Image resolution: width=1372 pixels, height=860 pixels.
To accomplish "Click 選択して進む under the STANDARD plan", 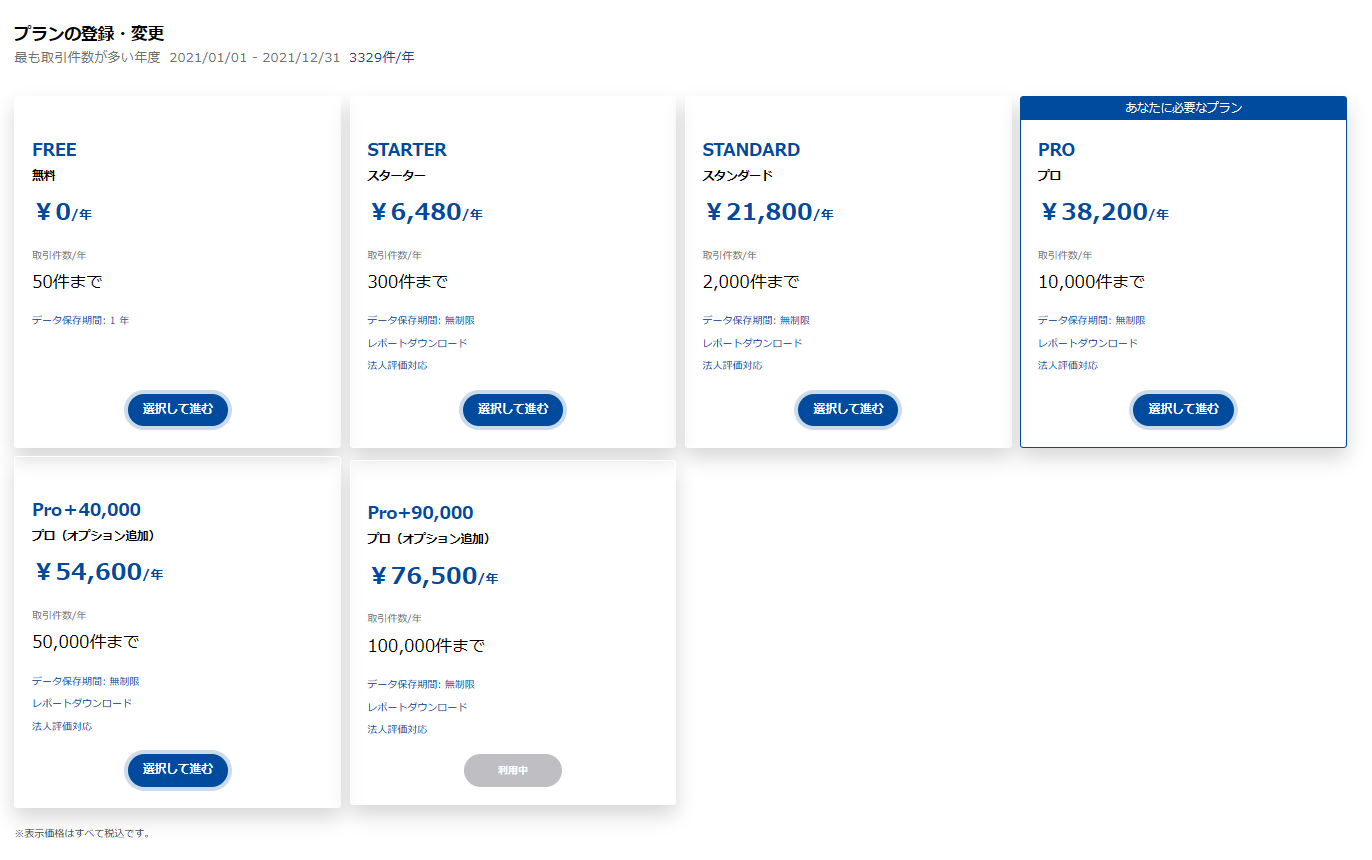I will click(x=847, y=409).
